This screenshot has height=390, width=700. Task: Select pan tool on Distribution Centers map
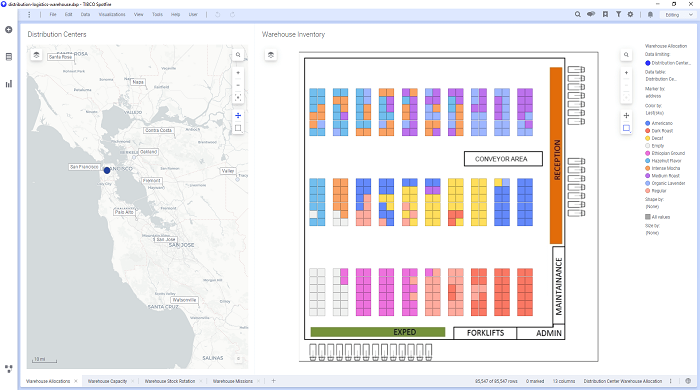pyautogui.click(x=238, y=116)
